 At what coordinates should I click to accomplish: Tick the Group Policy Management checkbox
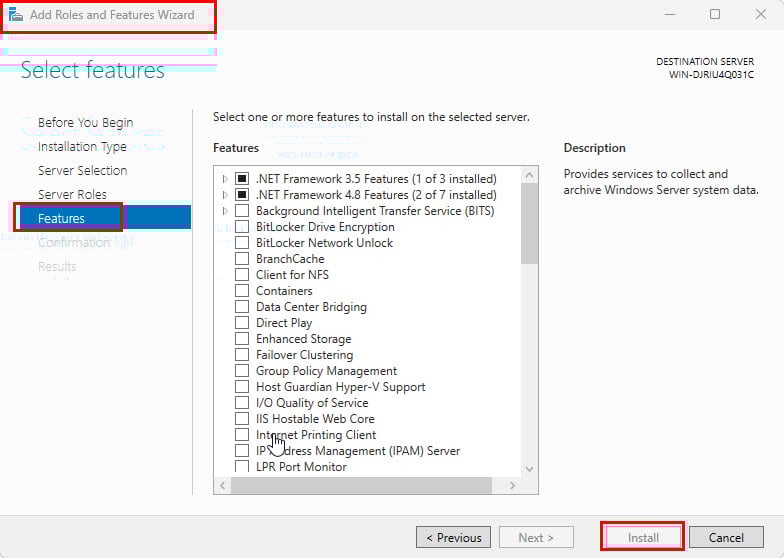pyautogui.click(x=242, y=371)
